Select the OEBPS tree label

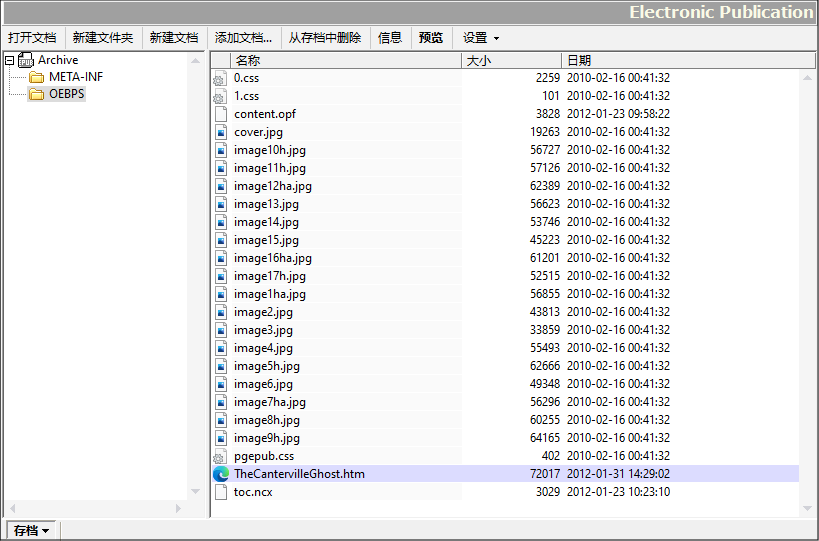66,94
